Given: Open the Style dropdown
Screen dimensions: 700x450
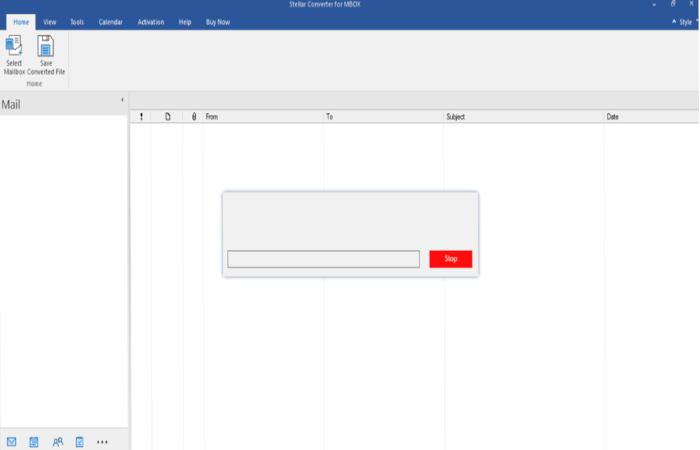Looking at the screenshot, I should pos(685,22).
